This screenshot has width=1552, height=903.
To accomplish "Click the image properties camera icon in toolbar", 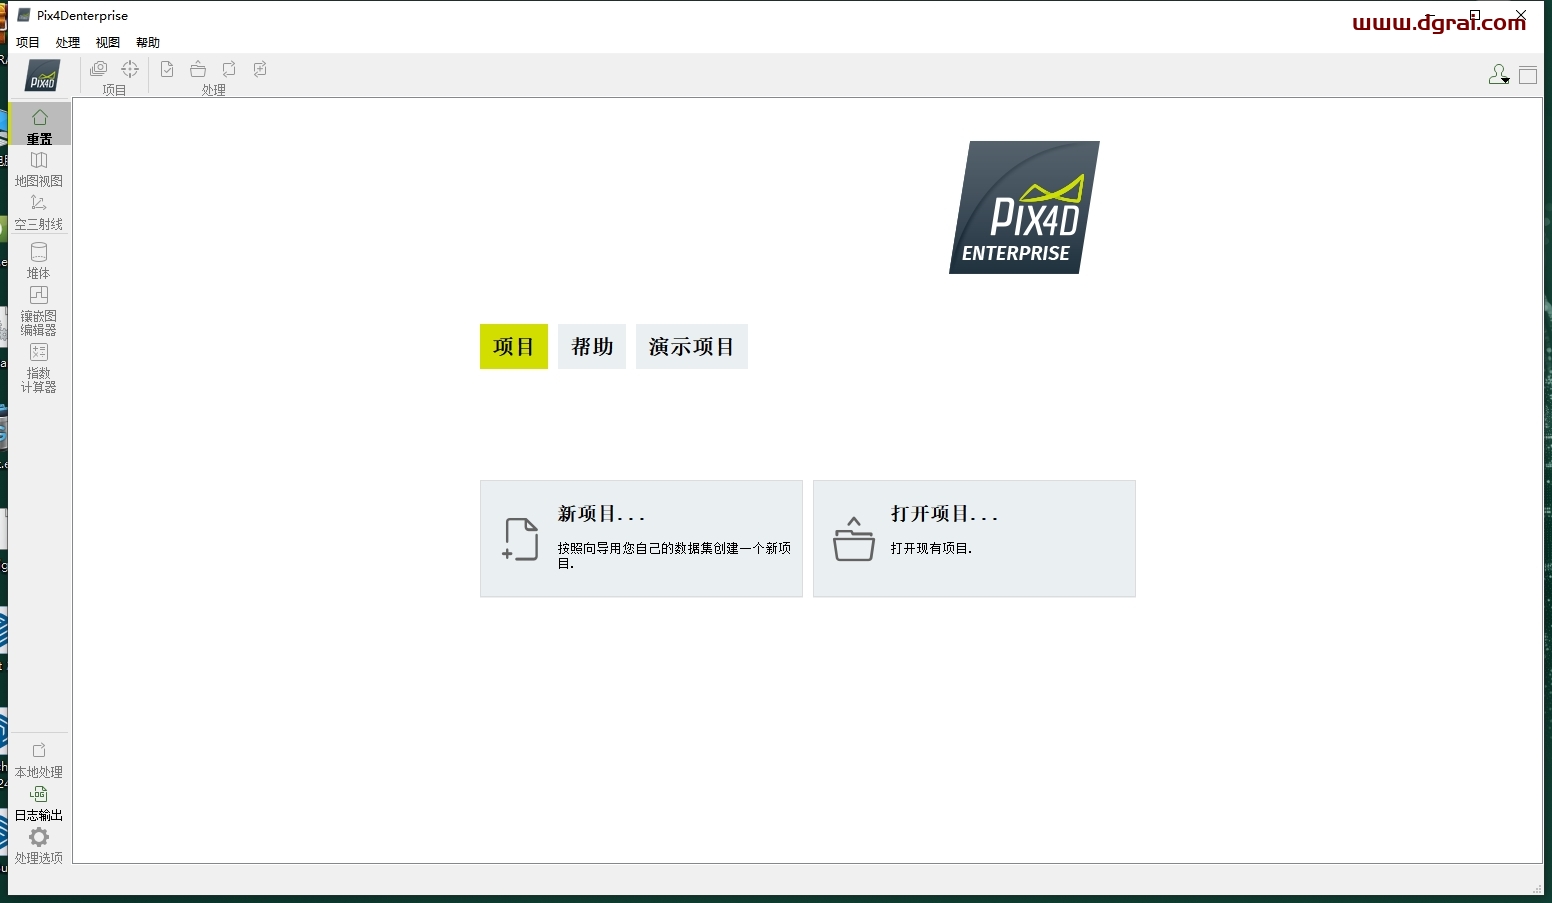I will (x=99, y=69).
